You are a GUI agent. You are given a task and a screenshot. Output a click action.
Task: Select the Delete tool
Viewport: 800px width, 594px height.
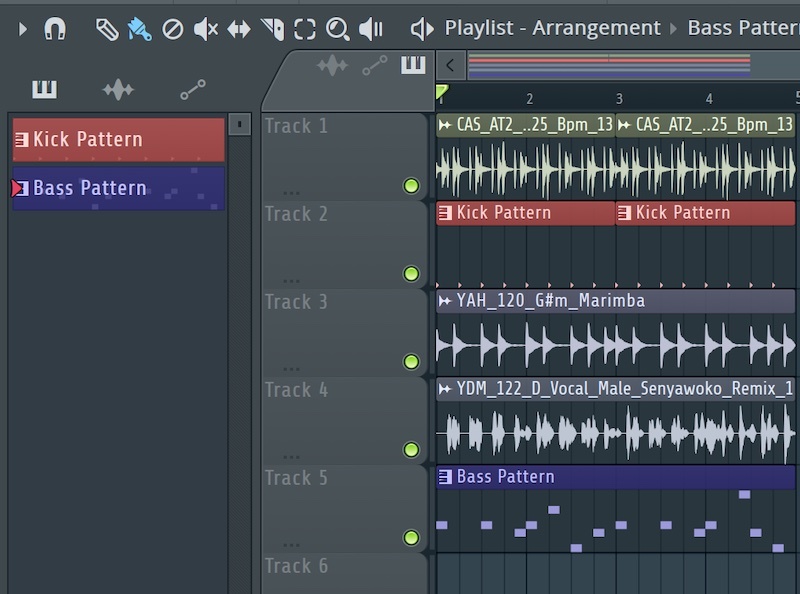172,29
